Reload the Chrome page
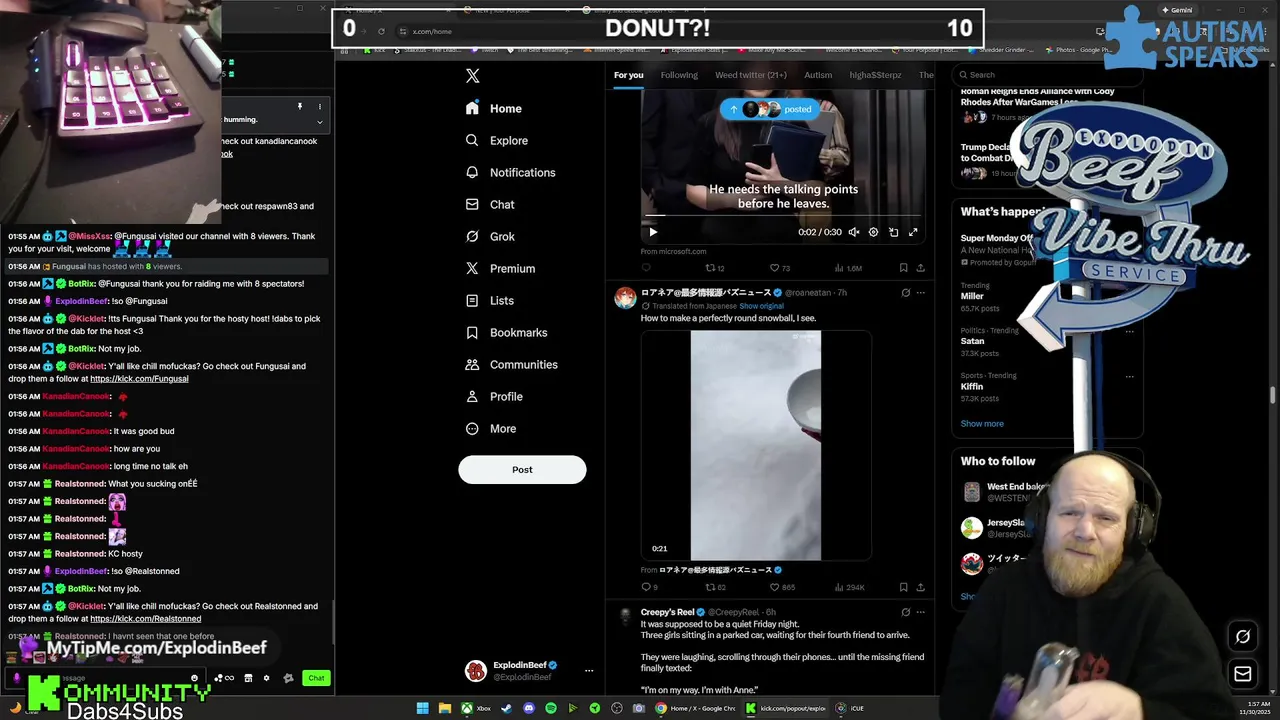Viewport: 1280px width, 720px height. point(381,31)
